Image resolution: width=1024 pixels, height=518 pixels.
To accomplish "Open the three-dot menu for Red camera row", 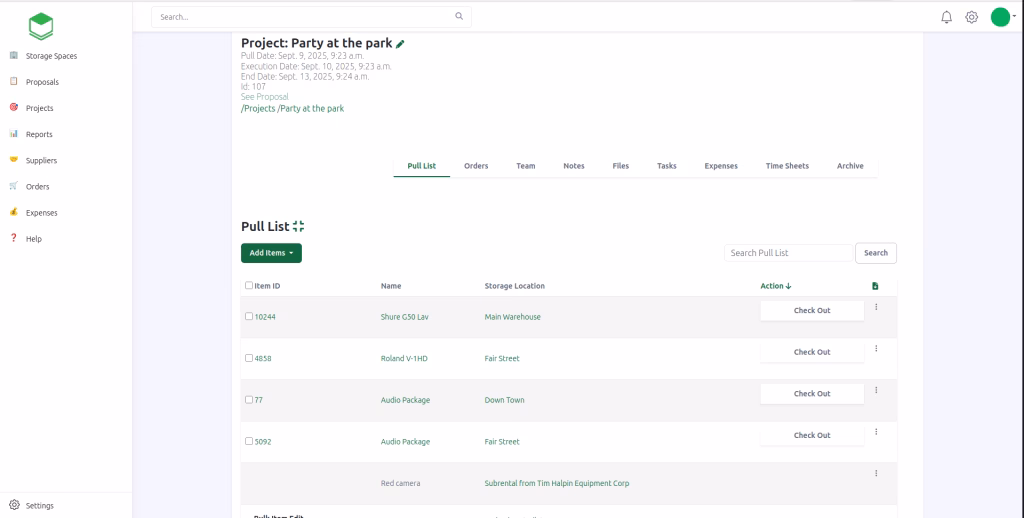I will pyautogui.click(x=876, y=473).
